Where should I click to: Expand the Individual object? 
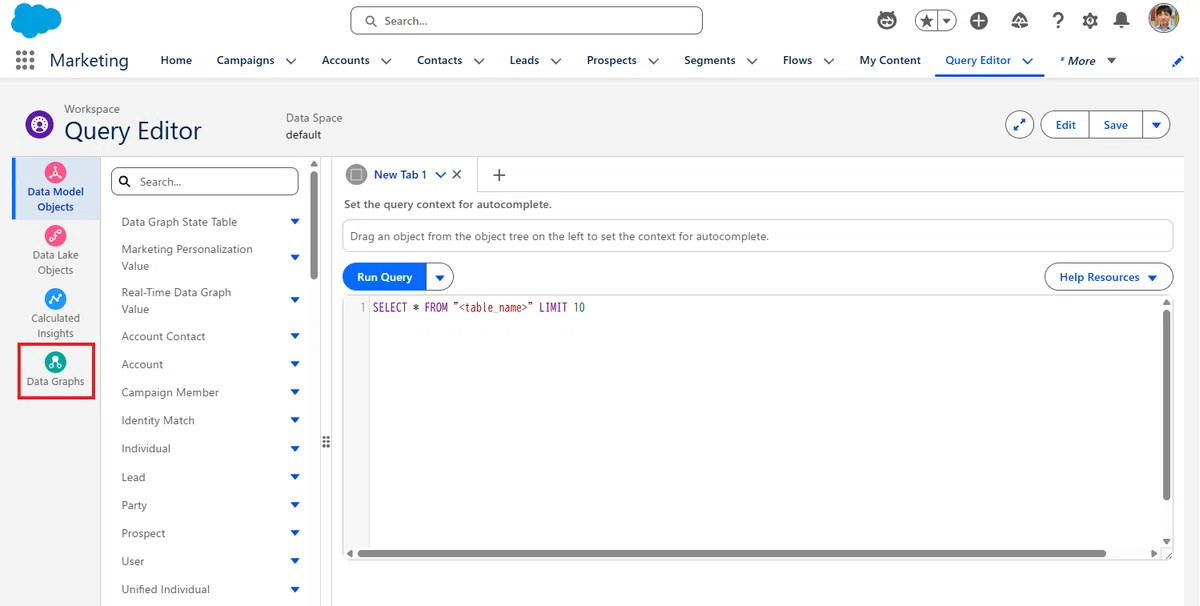(295, 448)
